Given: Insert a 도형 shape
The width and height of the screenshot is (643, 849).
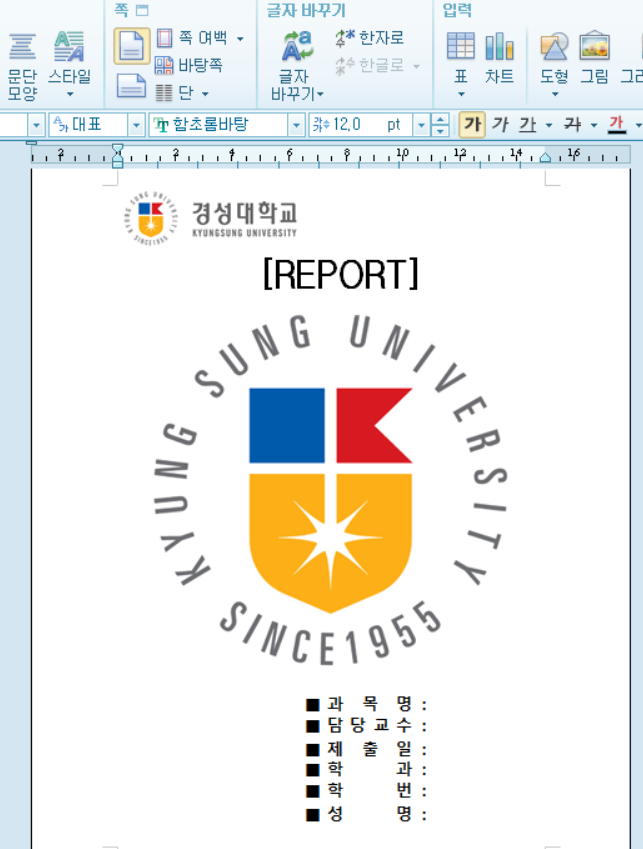Looking at the screenshot, I should click(x=554, y=57).
